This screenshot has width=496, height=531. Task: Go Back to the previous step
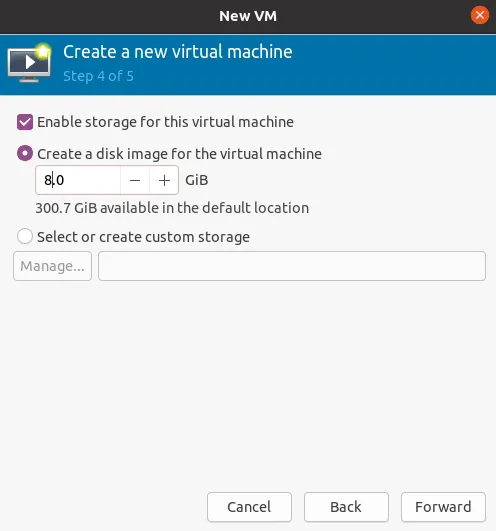[x=346, y=507]
